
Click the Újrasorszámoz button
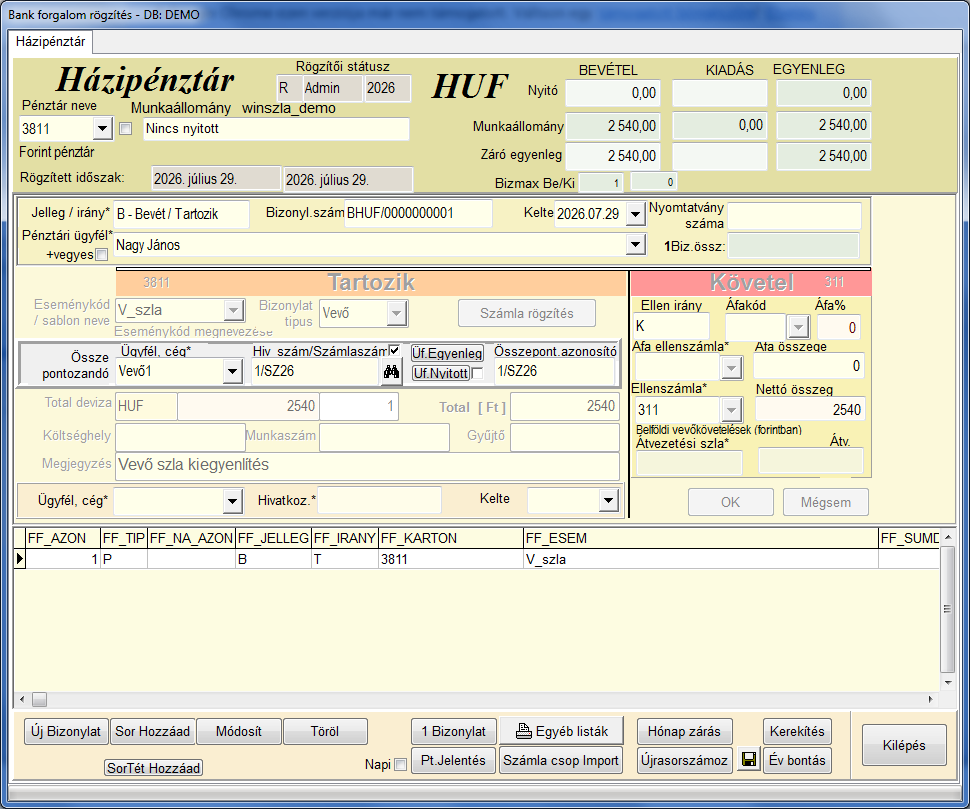point(684,760)
